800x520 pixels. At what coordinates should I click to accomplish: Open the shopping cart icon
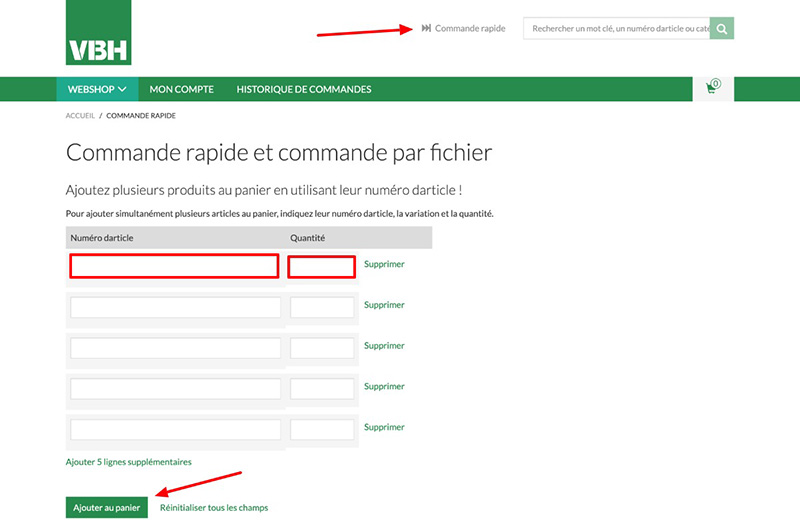(x=712, y=88)
